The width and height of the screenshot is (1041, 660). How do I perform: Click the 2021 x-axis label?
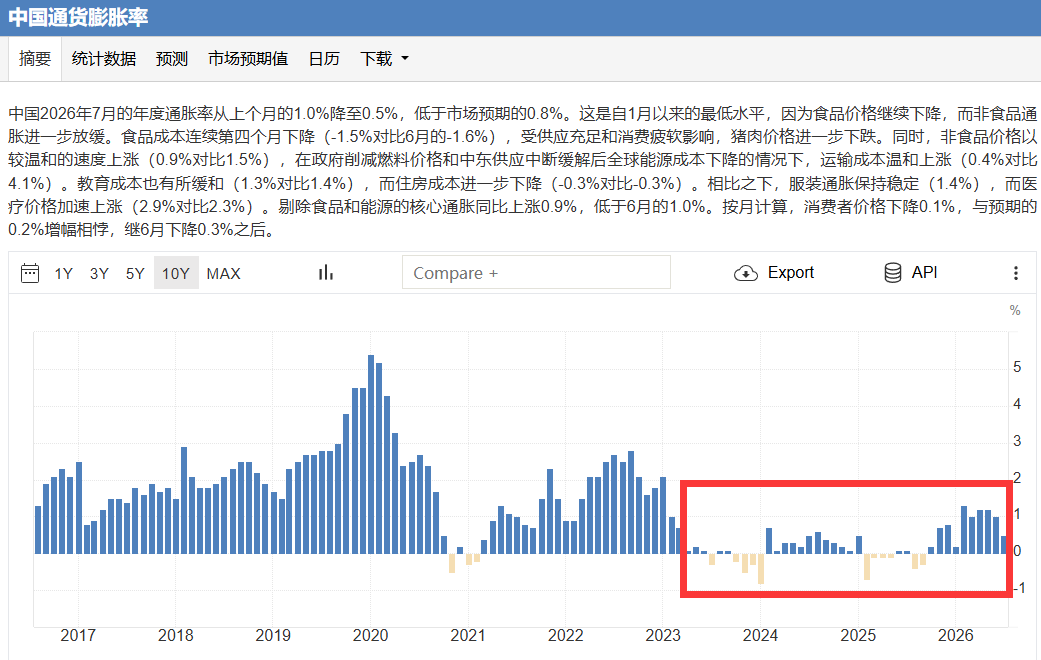tap(468, 635)
